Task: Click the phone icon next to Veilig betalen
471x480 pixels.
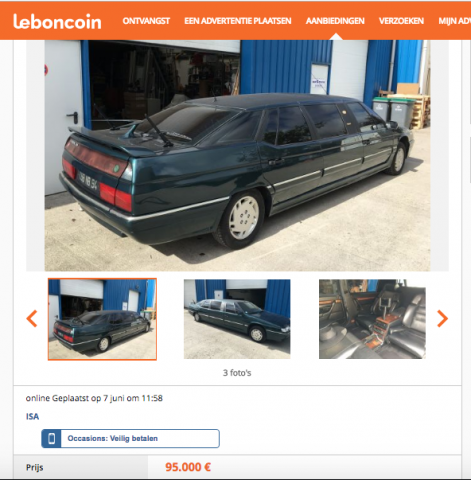Action: [51, 438]
